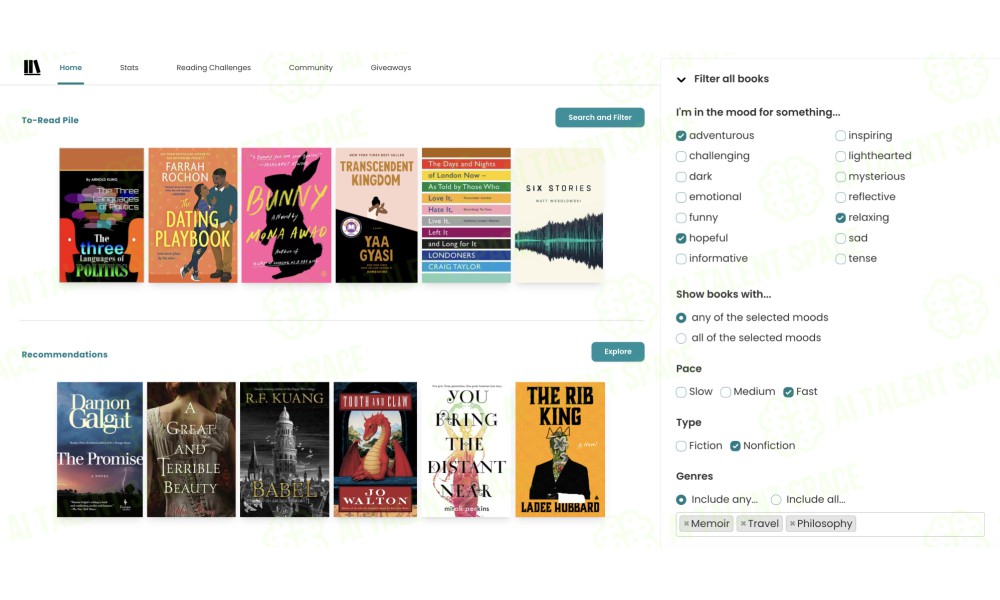The image size is (1000, 600).
Task: Click the StoryGraph books logo icon
Action: pyautogui.click(x=32, y=67)
